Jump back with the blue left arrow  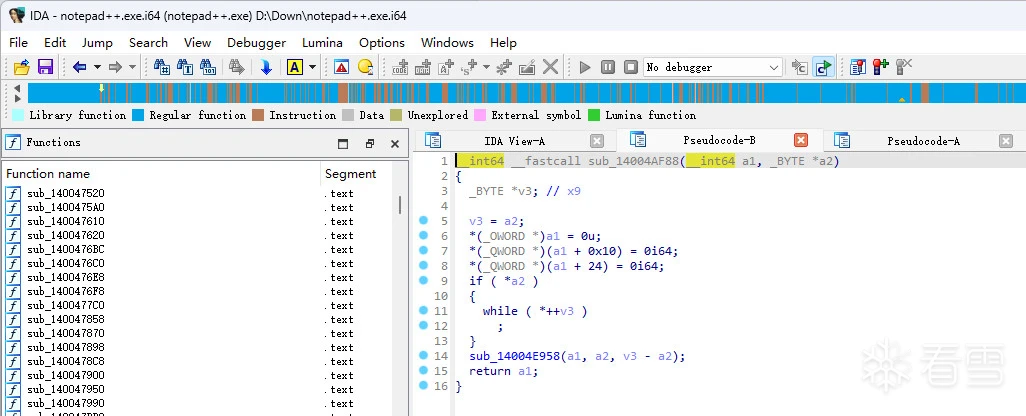click(80, 67)
